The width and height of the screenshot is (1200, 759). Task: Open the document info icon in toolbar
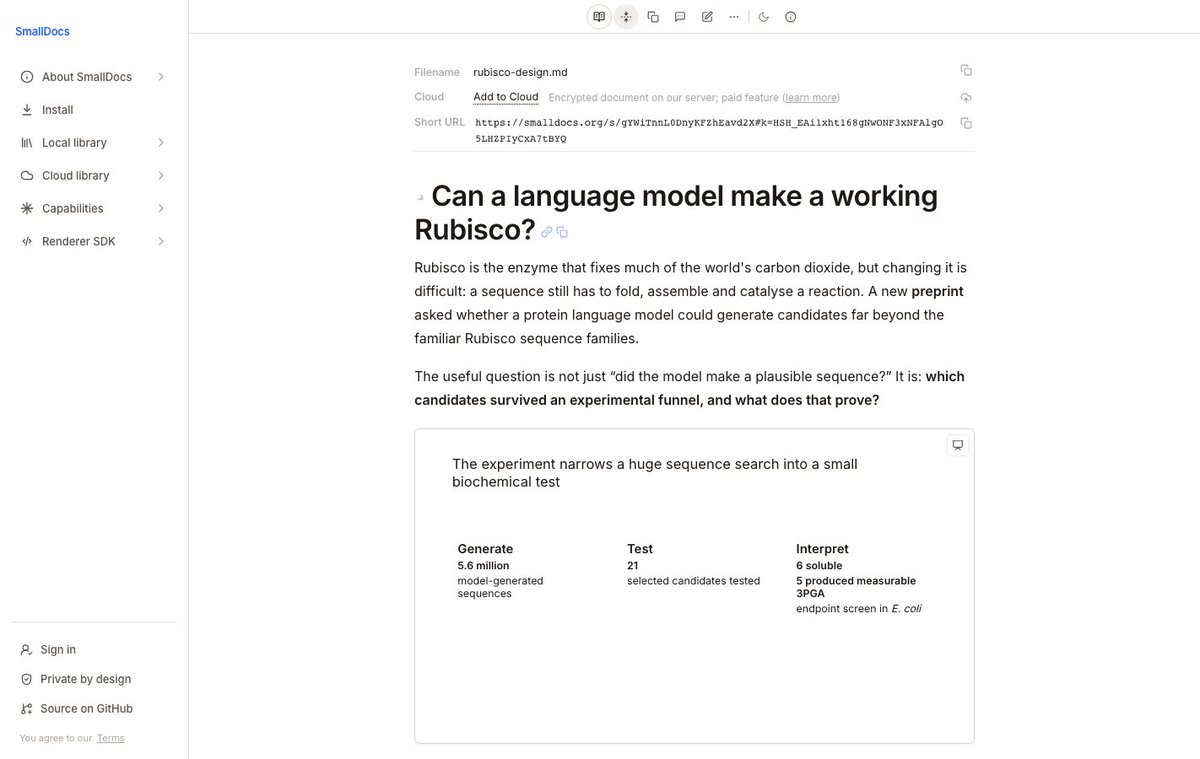[x=791, y=17]
